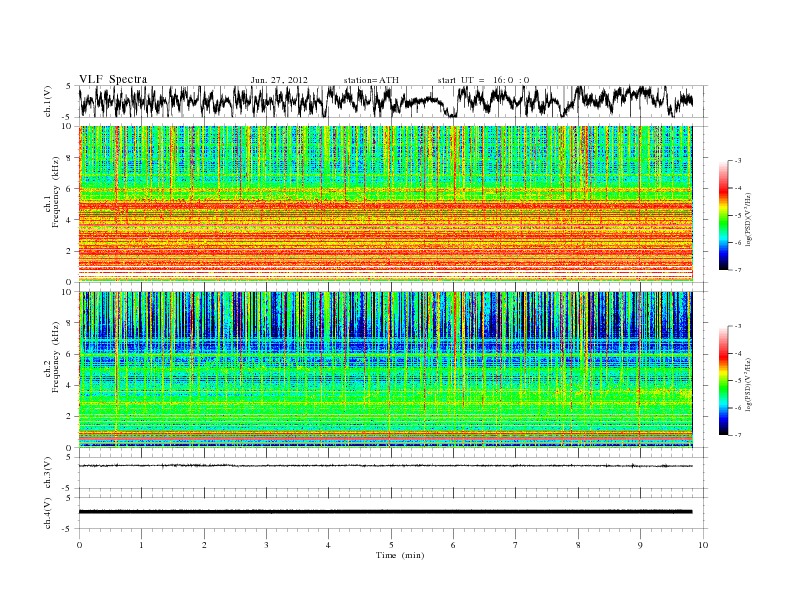Click the 'ch.3(V)' axis label

click(x=48, y=473)
